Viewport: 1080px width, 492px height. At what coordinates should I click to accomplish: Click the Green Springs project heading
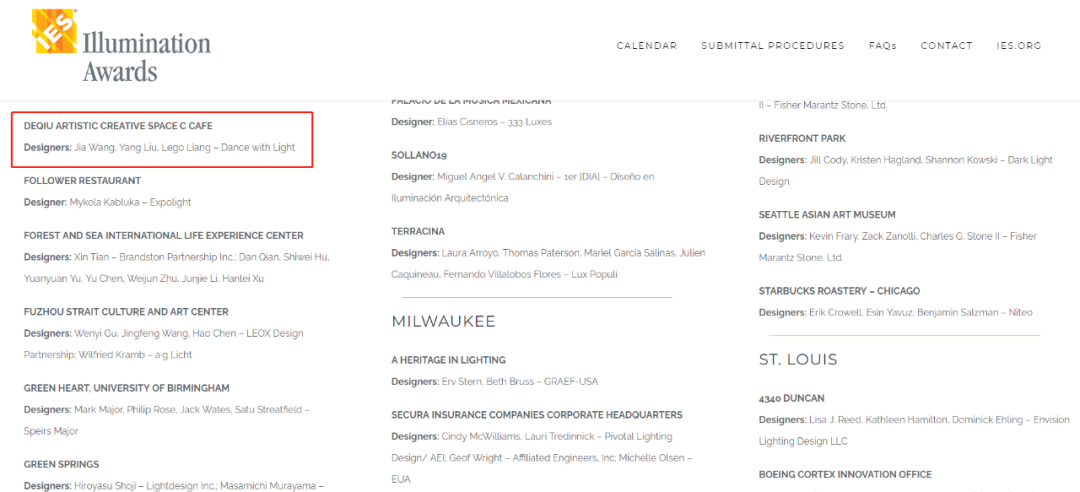63,465
